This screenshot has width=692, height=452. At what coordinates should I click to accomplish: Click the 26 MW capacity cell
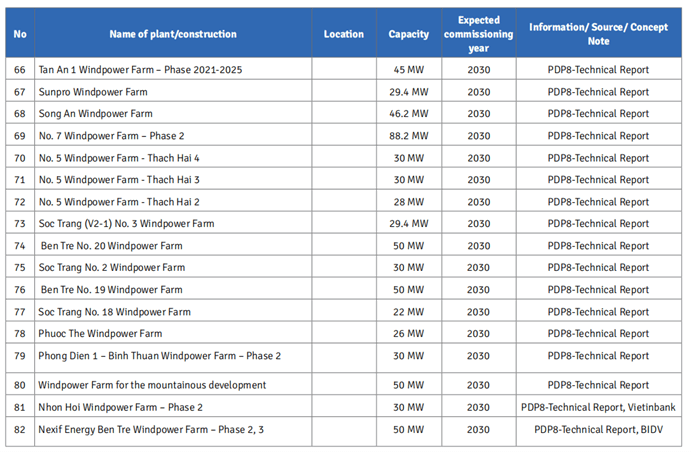pos(408,334)
